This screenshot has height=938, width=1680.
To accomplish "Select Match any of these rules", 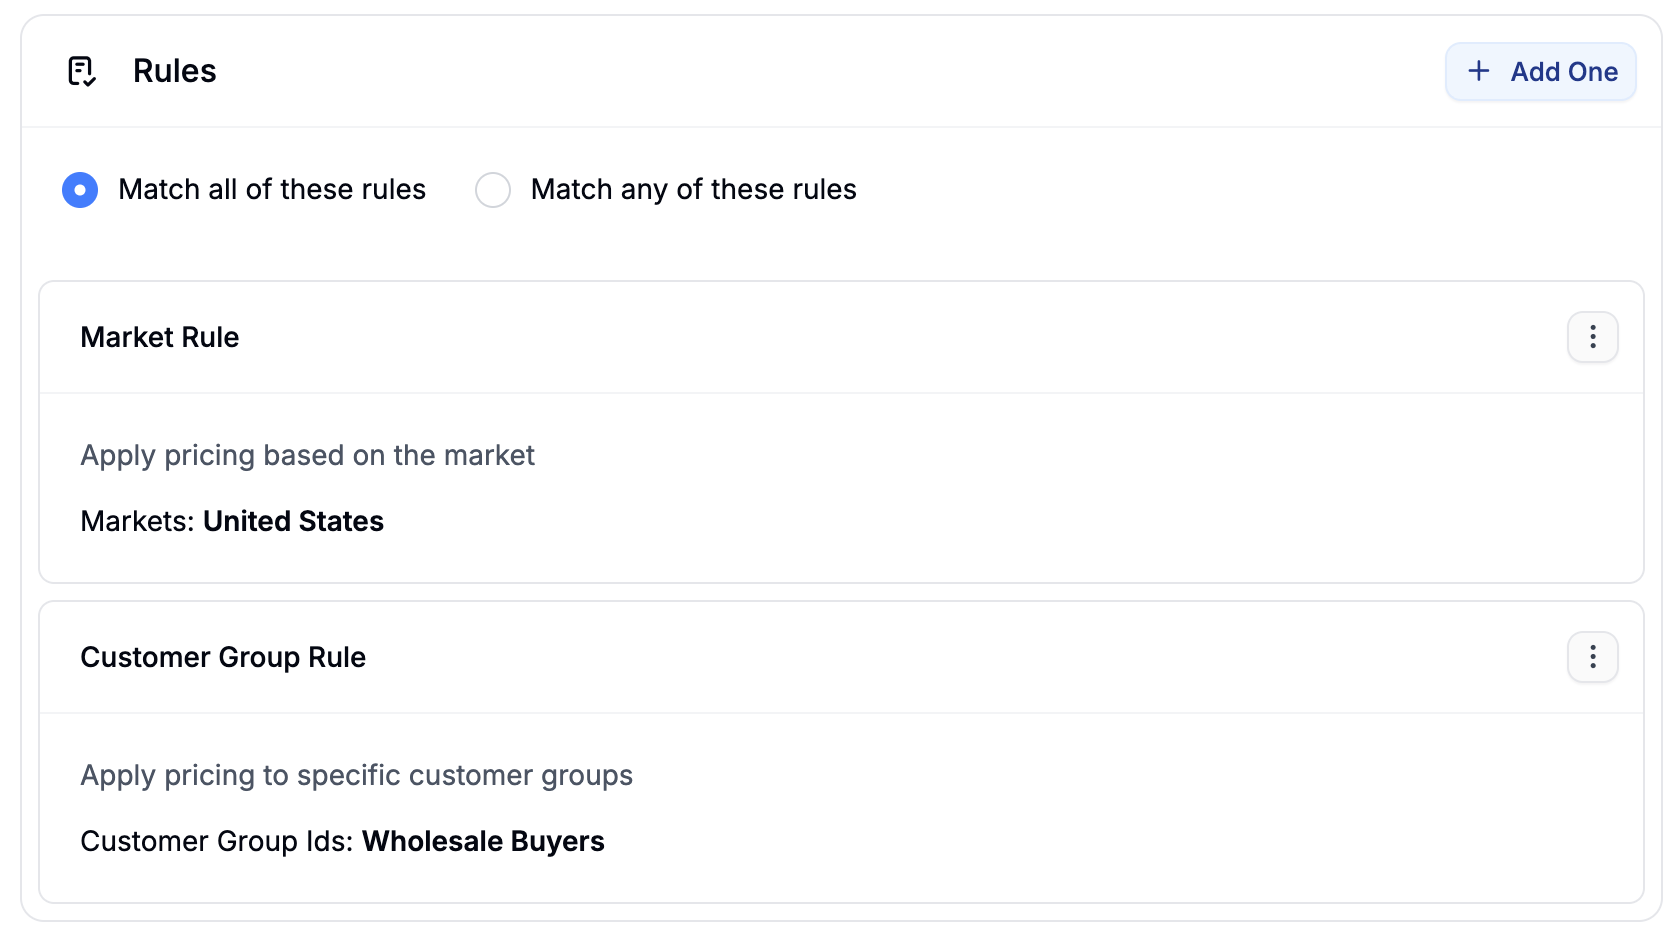I will click(493, 190).
